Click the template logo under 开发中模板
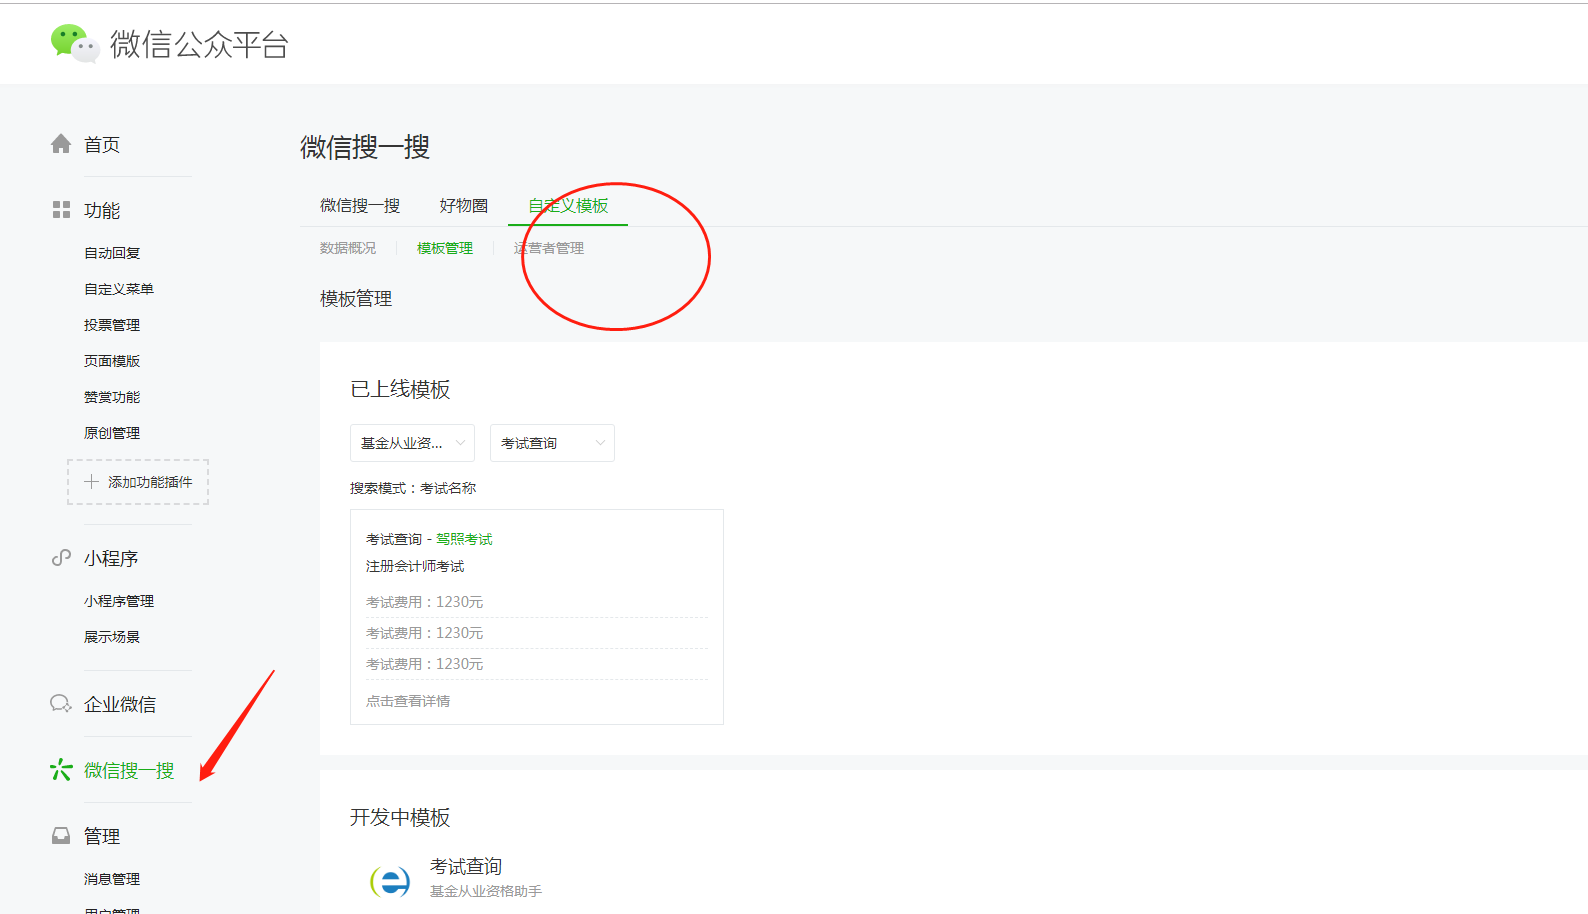This screenshot has height=914, width=1588. click(x=390, y=881)
